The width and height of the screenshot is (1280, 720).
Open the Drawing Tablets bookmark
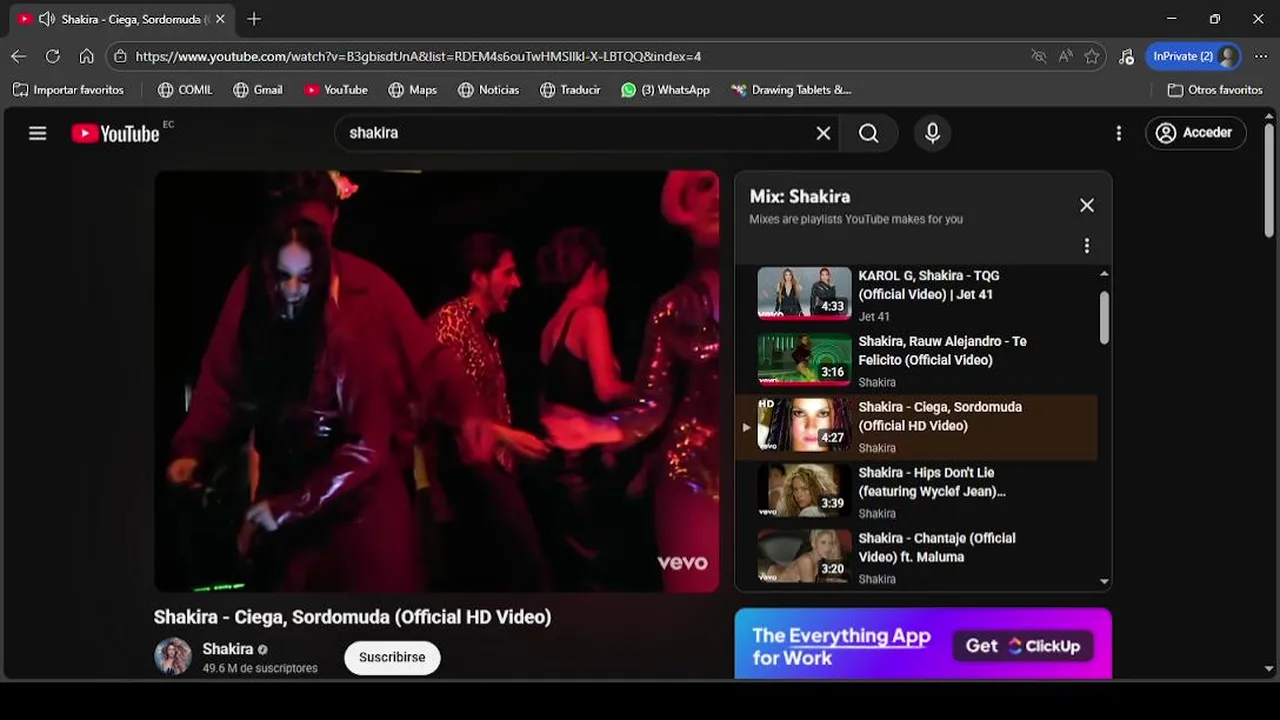click(791, 90)
